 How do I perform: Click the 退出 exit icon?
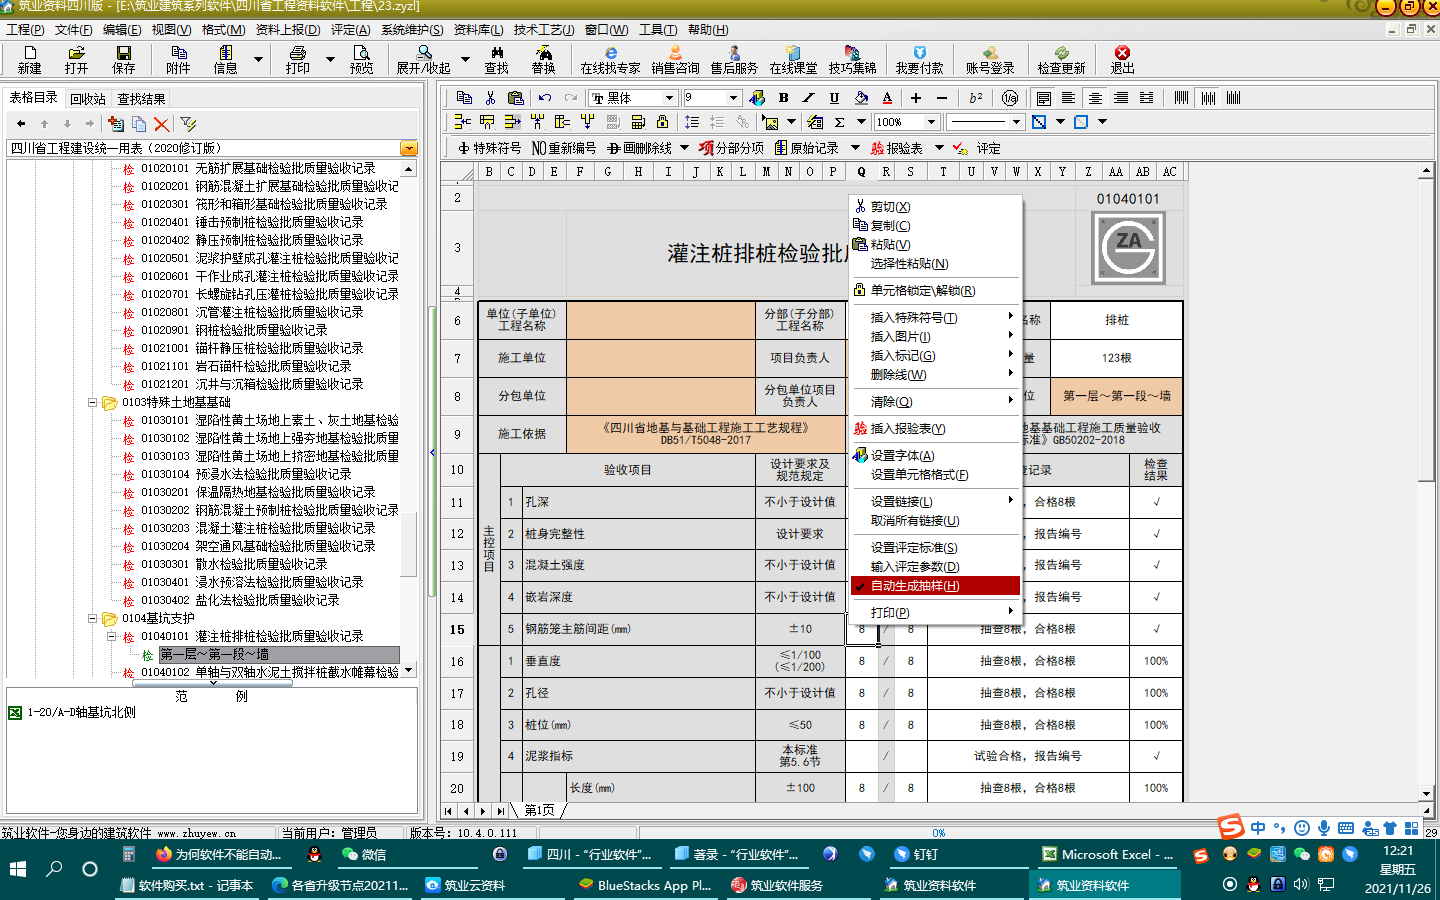tap(1122, 60)
